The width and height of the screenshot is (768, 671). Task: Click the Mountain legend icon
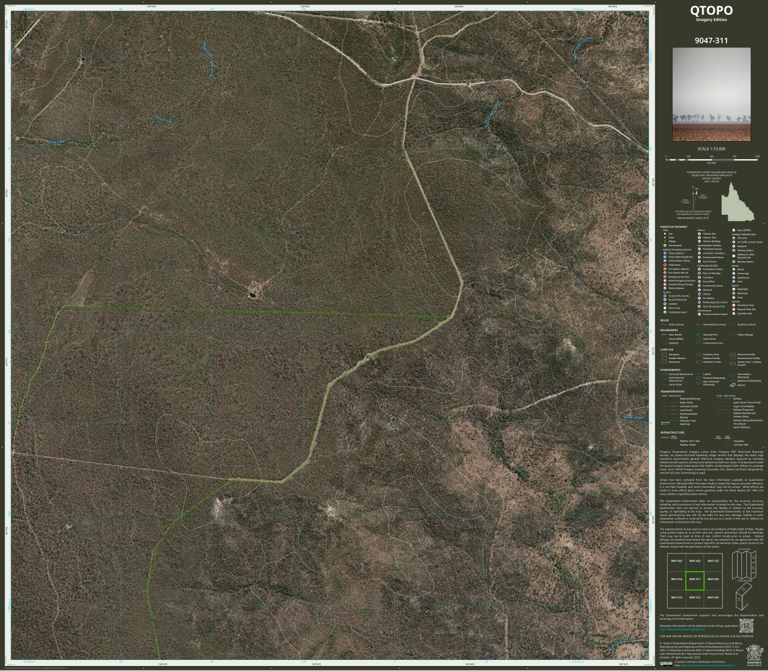coord(734,293)
